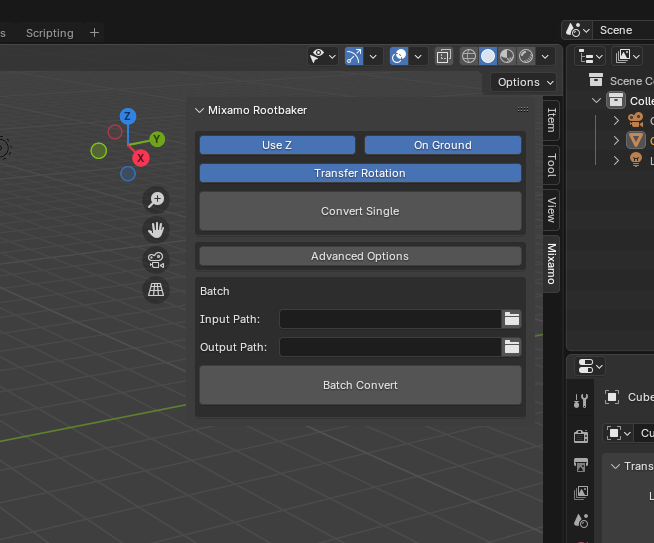Open the outliner display mode dropdown

point(627,56)
